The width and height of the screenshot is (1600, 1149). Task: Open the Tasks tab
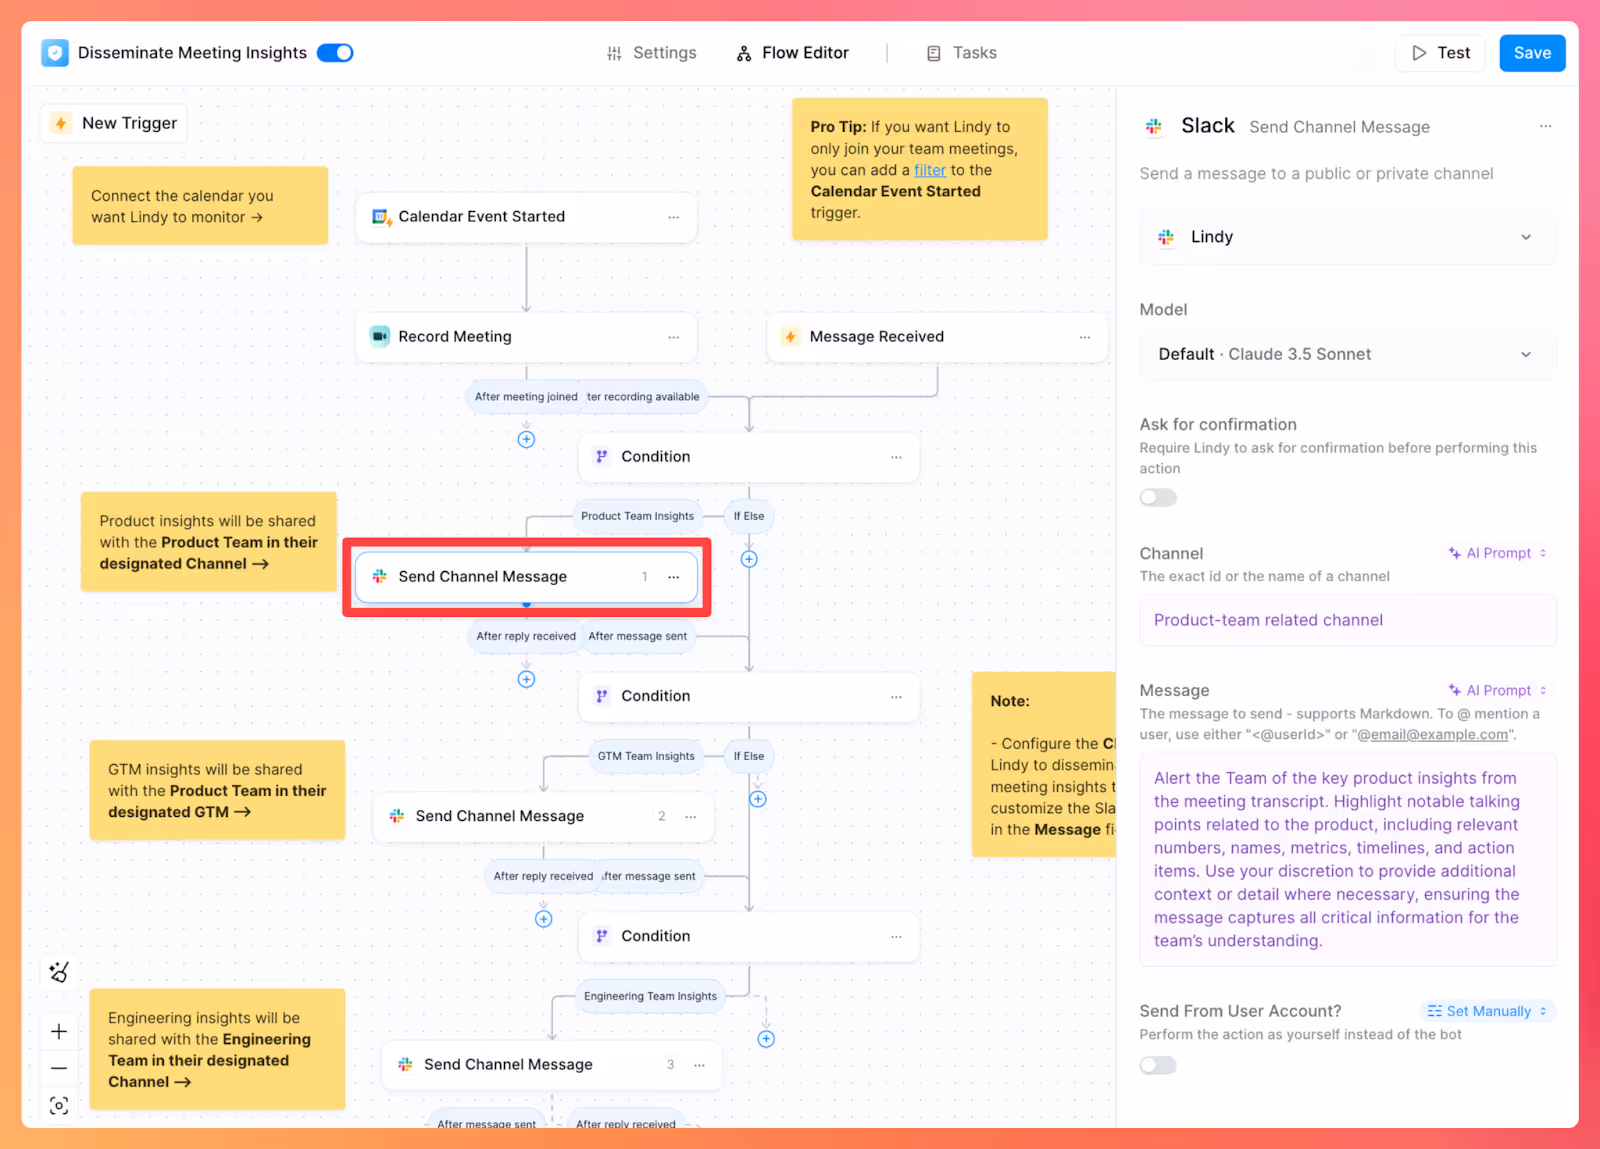(x=962, y=53)
